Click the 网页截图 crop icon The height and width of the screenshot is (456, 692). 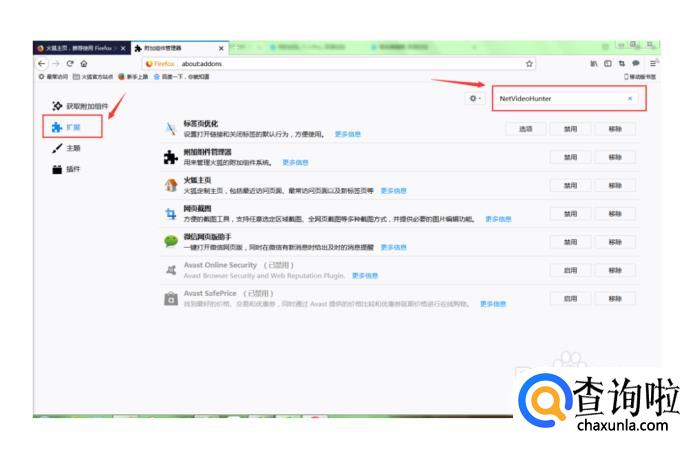pyautogui.click(x=171, y=214)
